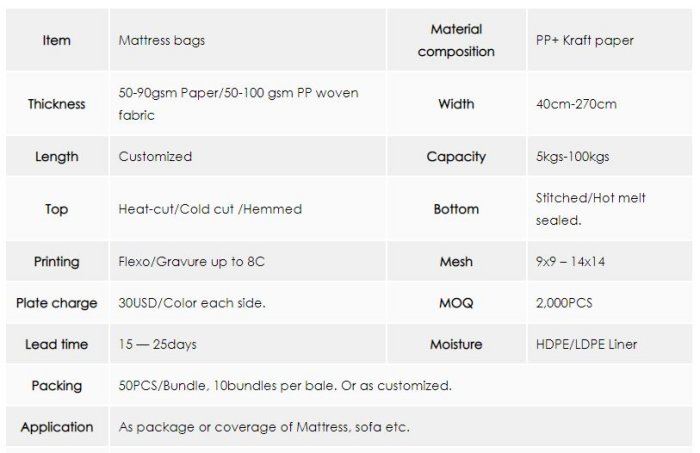Select the "Heat-cut/Cold cut /Hemmed" text

click(210, 209)
